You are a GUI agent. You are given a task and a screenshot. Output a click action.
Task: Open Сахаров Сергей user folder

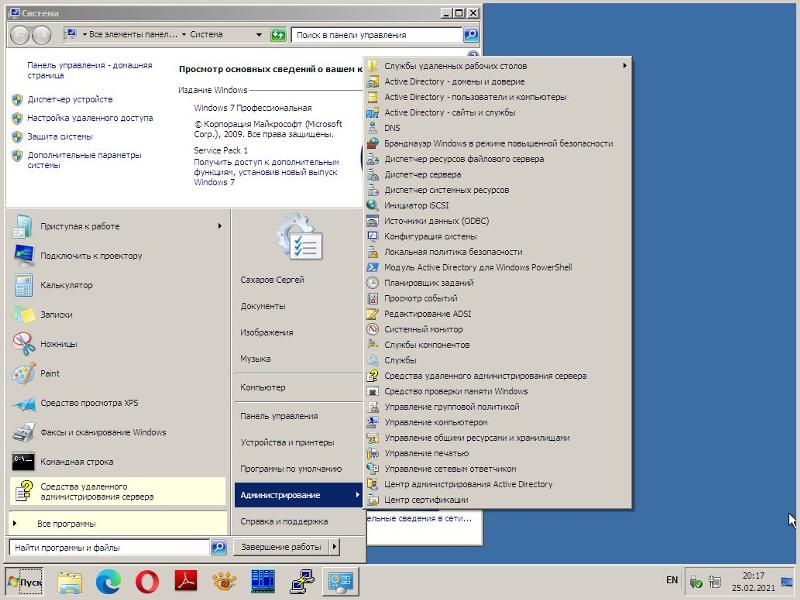coord(298,280)
